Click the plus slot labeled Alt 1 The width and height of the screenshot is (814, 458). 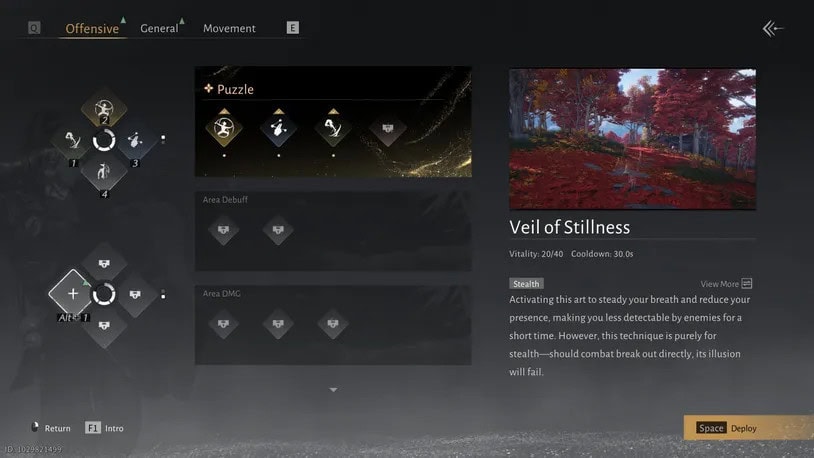coord(73,294)
